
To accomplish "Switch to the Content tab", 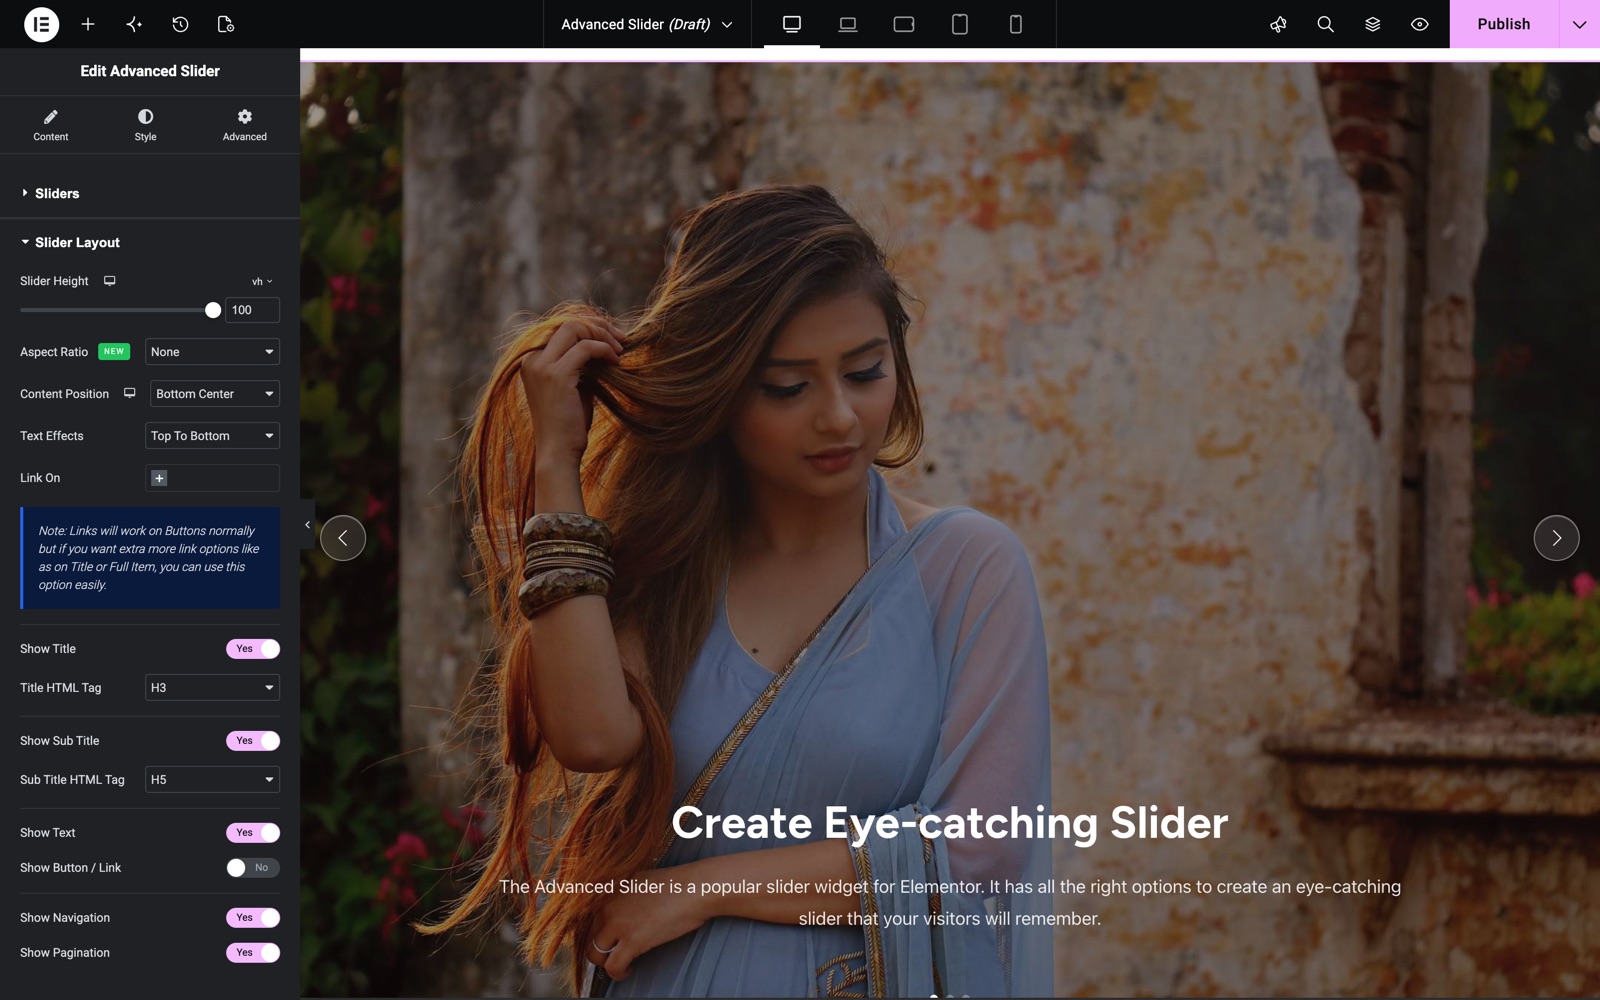I will coord(51,124).
